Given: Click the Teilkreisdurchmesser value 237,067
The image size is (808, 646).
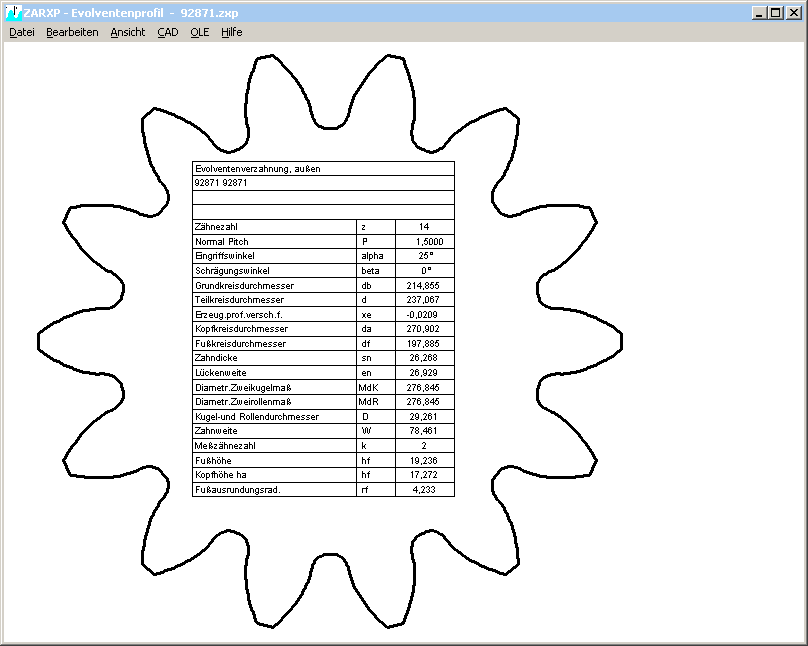Looking at the screenshot, I should point(424,300).
